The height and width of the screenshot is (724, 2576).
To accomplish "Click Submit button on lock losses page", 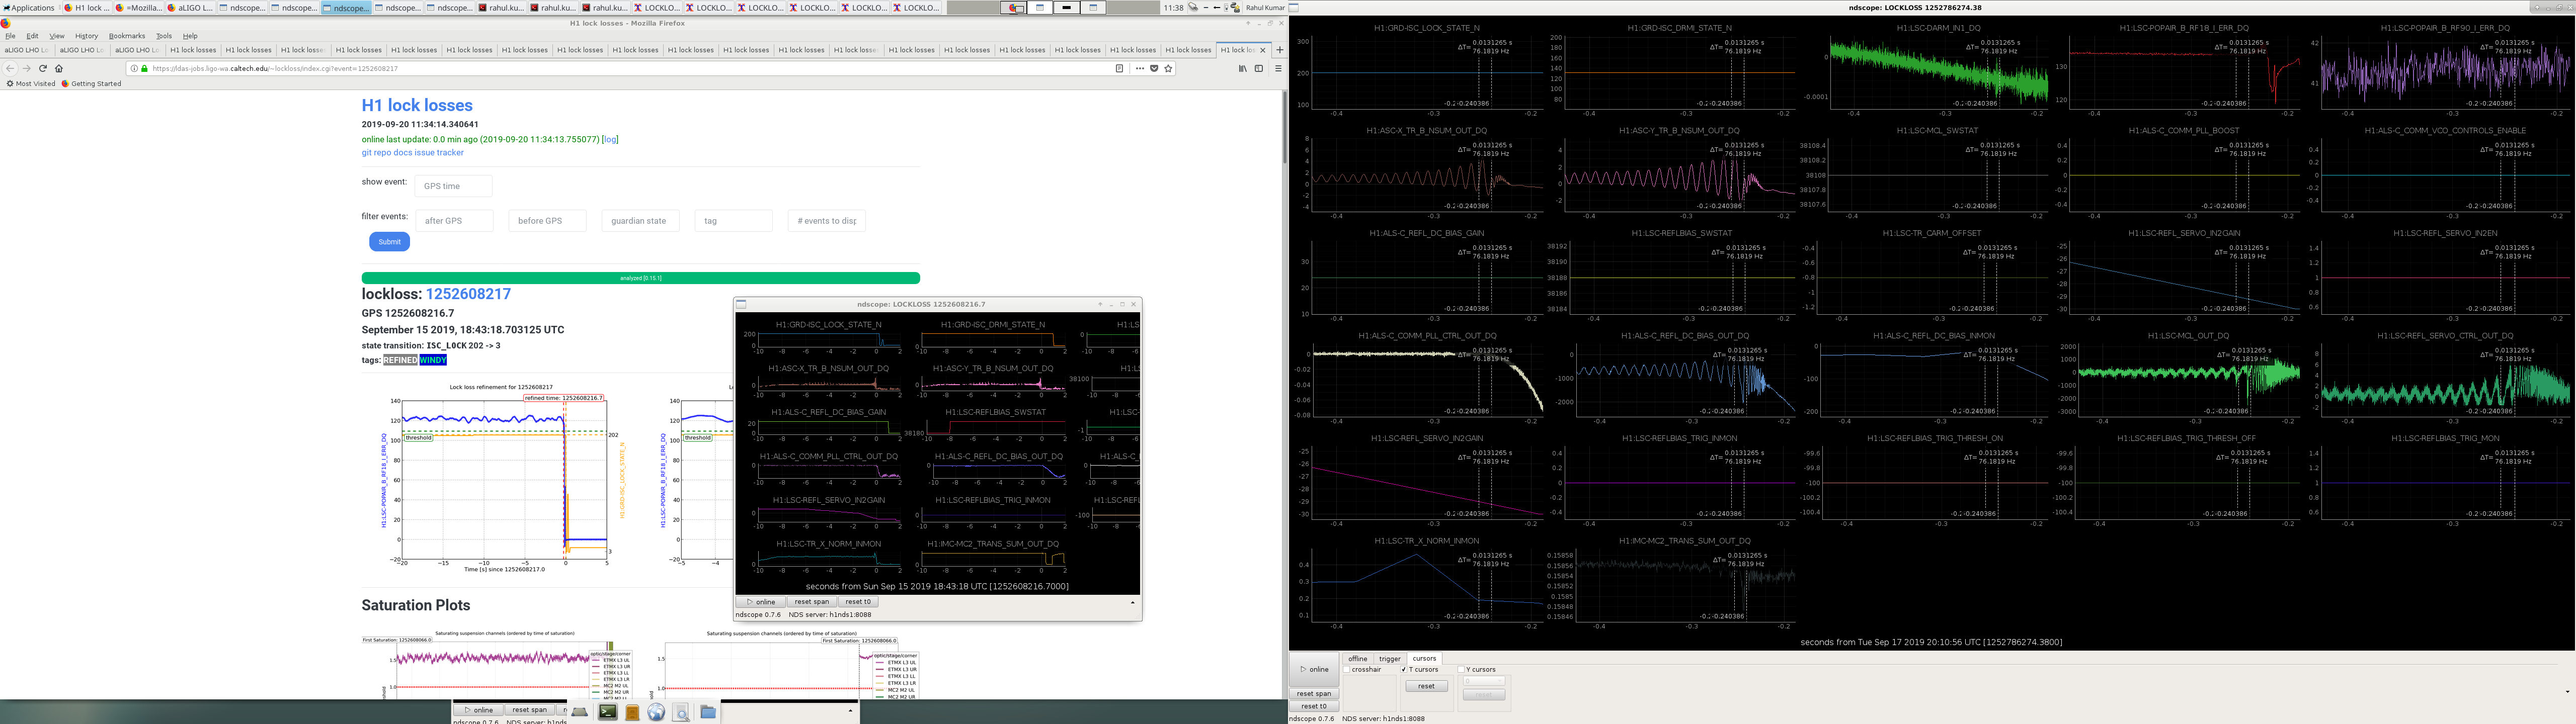I will [x=389, y=241].
